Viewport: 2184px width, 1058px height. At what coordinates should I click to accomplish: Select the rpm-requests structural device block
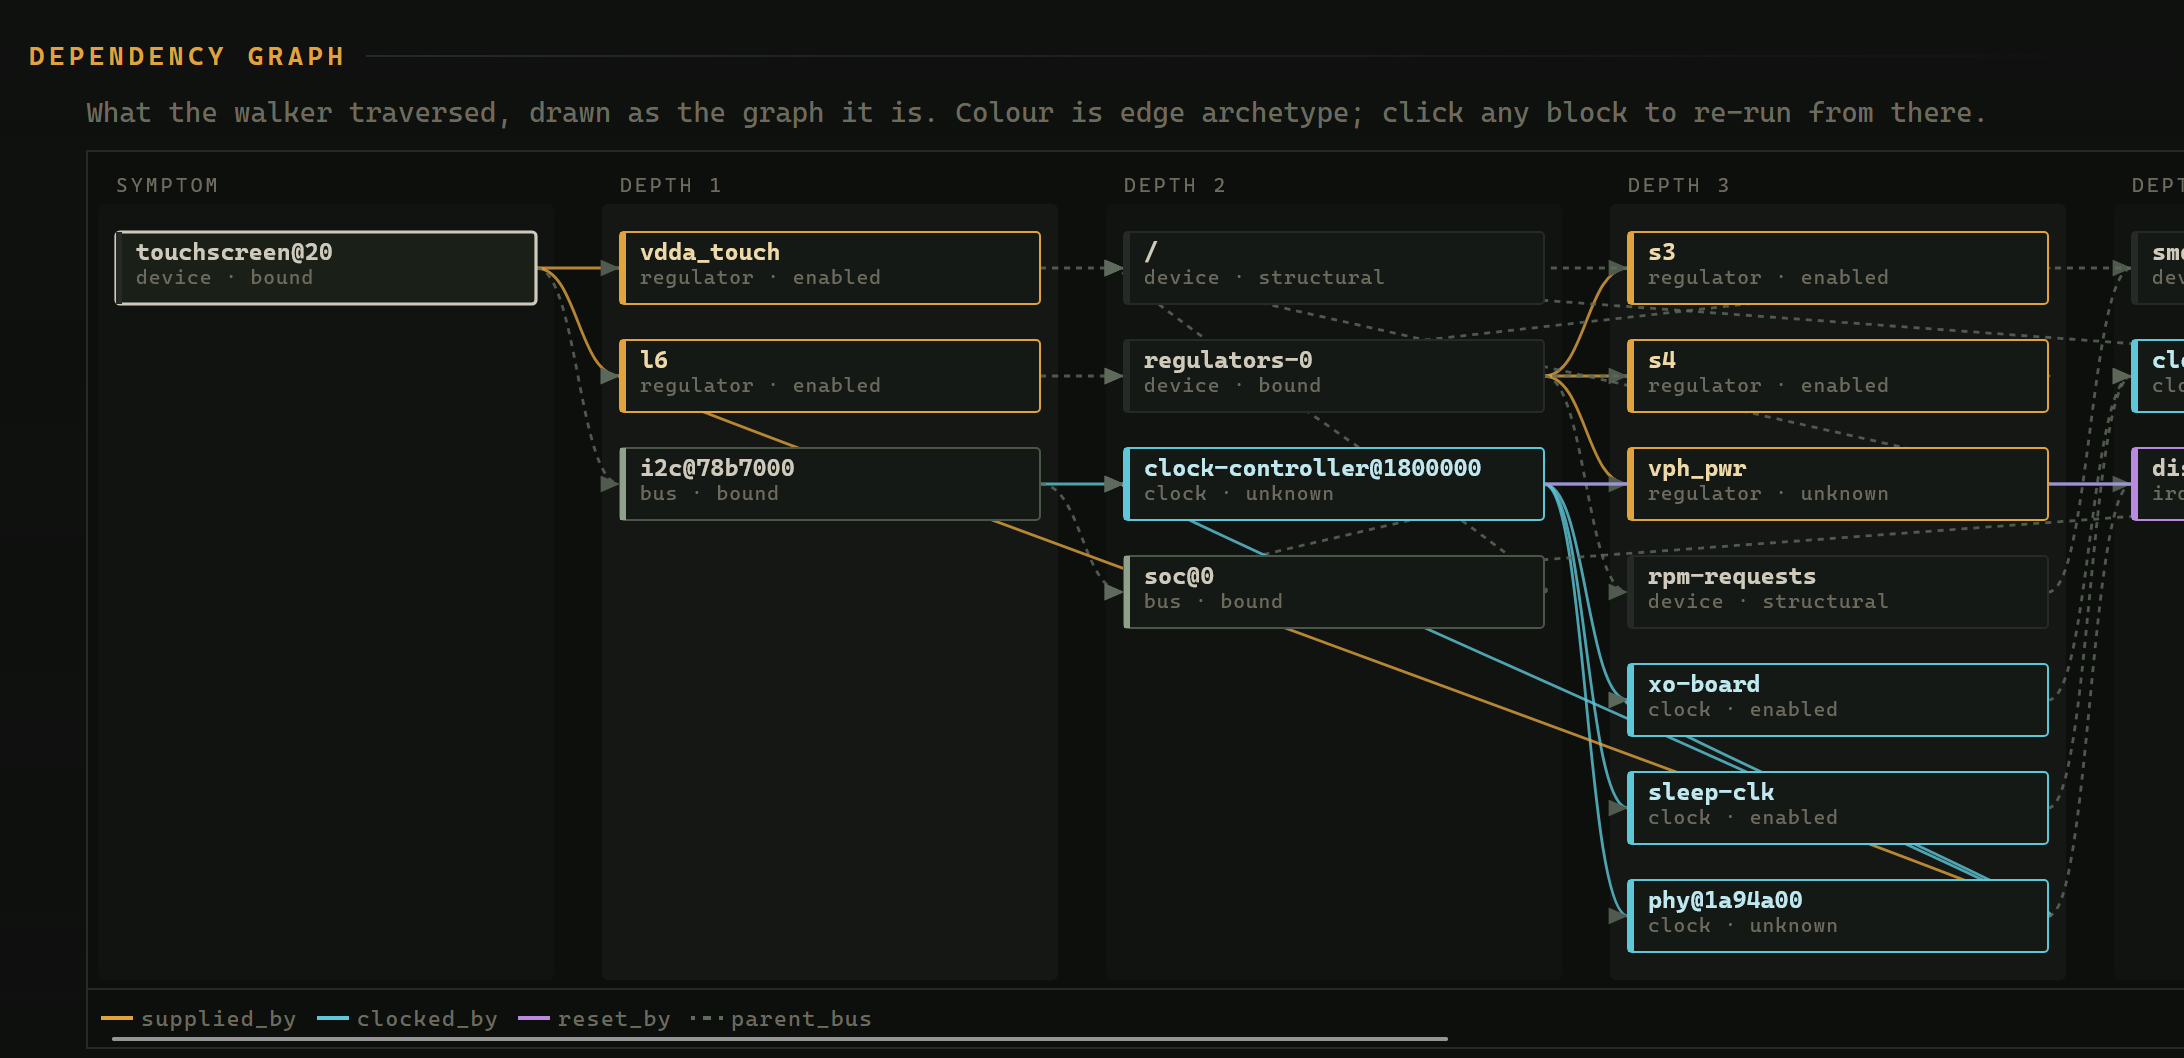pos(1838,592)
